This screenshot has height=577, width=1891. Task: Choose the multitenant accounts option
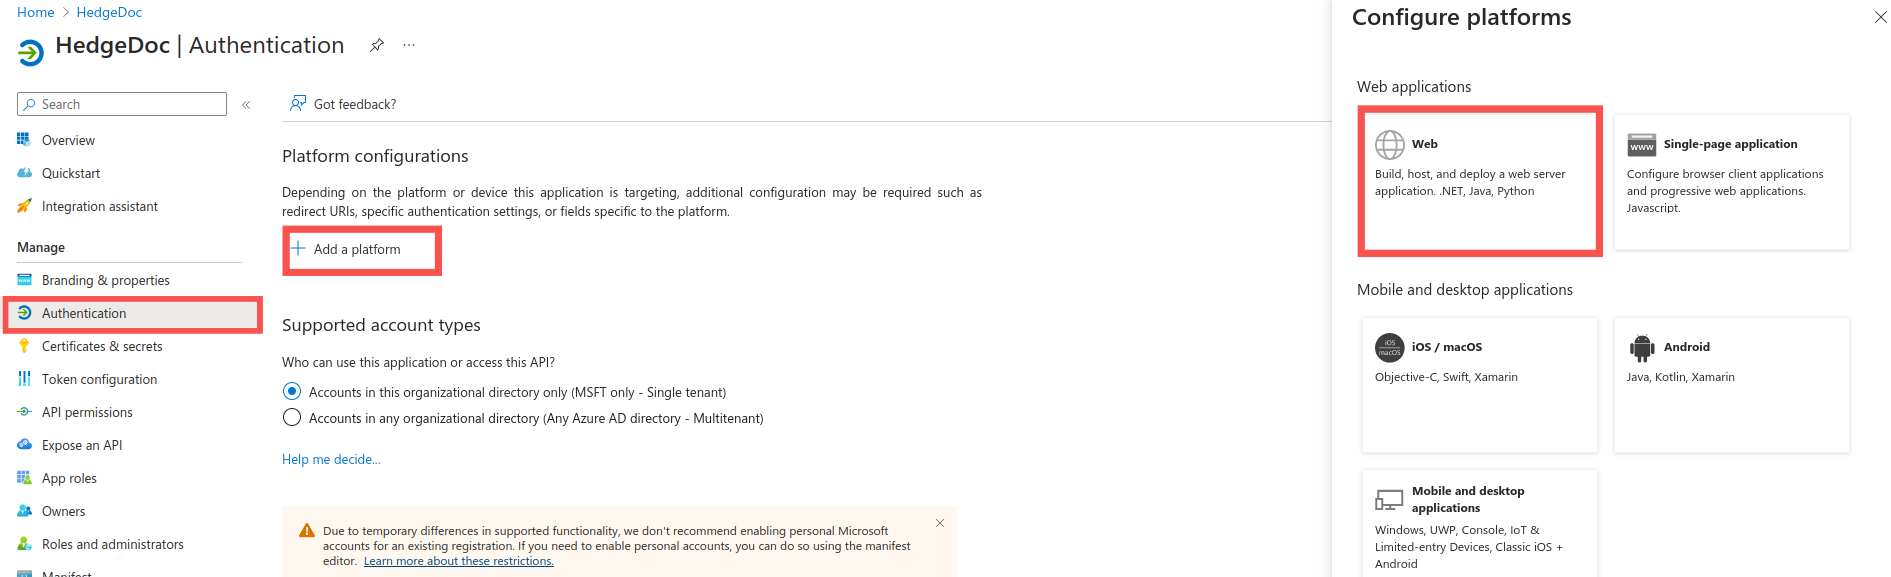(x=291, y=417)
